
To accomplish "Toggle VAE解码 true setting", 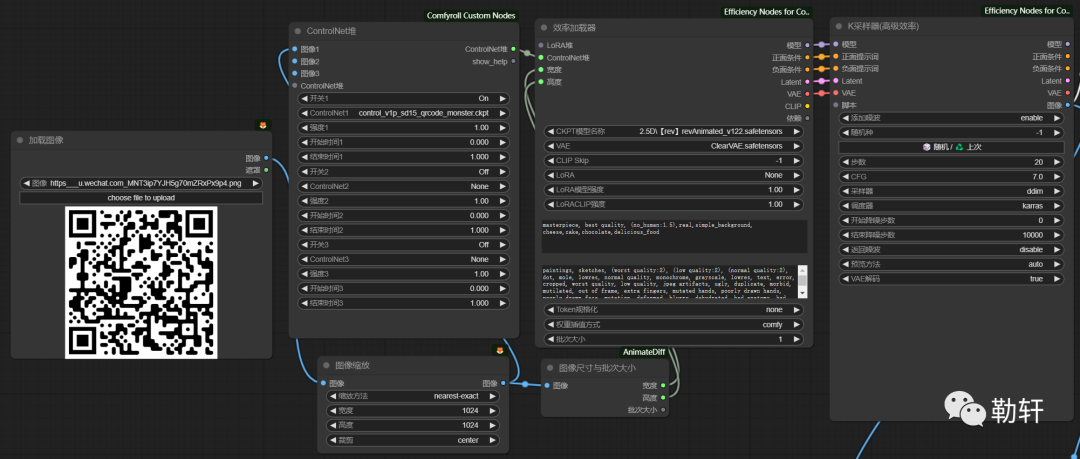I will (x=951, y=279).
